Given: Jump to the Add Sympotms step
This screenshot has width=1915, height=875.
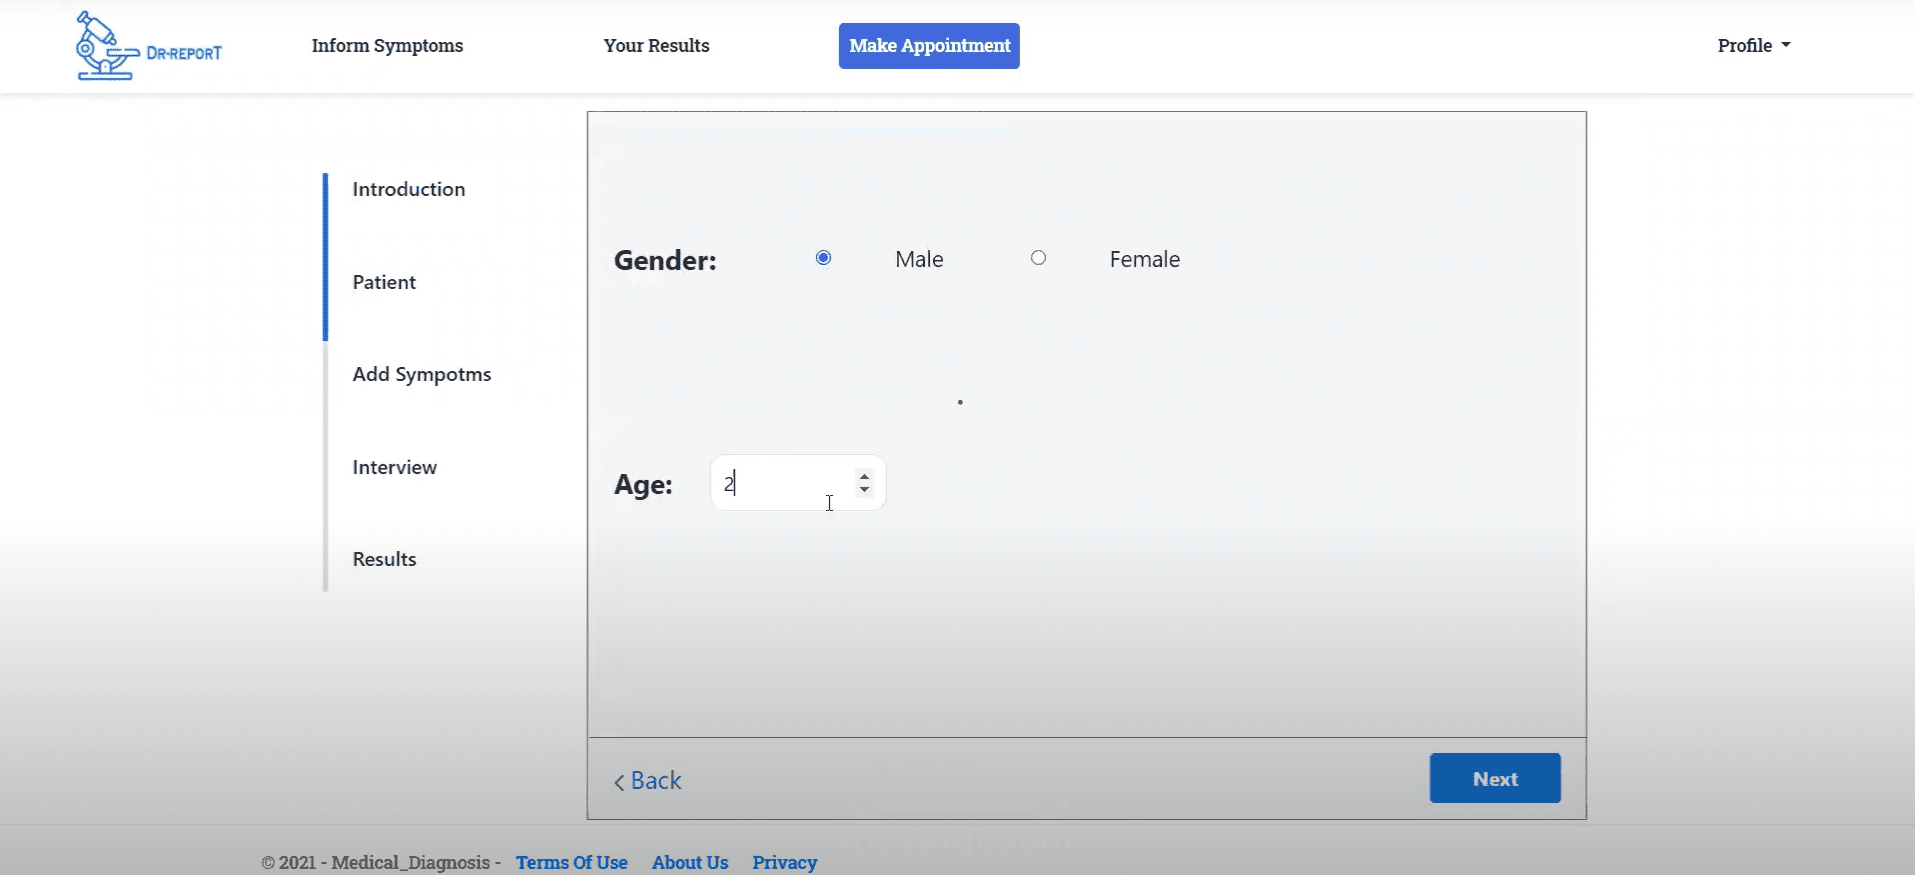Looking at the screenshot, I should pos(421,374).
